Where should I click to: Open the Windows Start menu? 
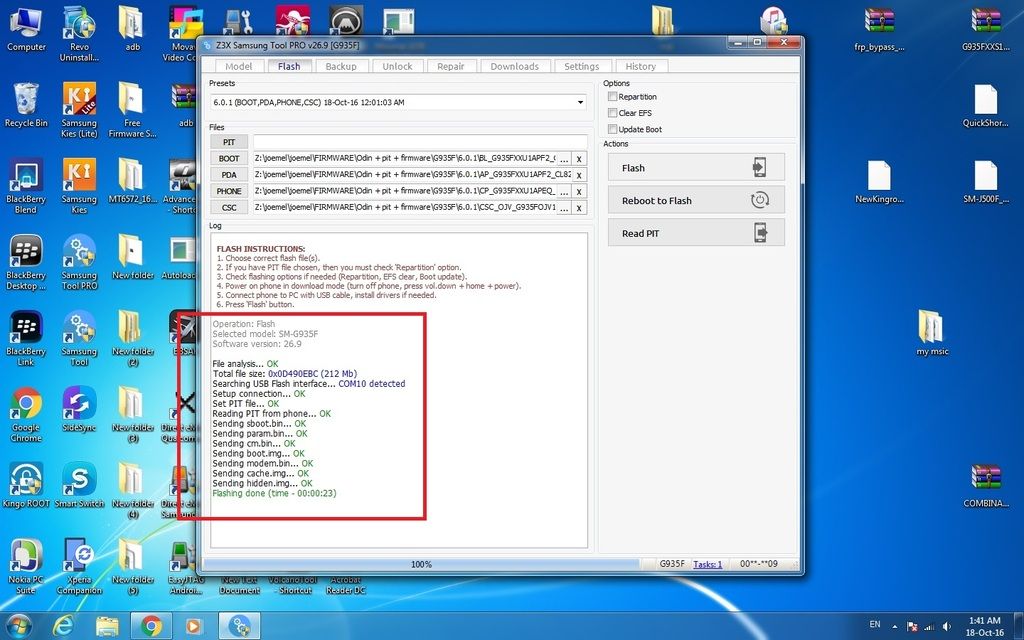coord(19,626)
